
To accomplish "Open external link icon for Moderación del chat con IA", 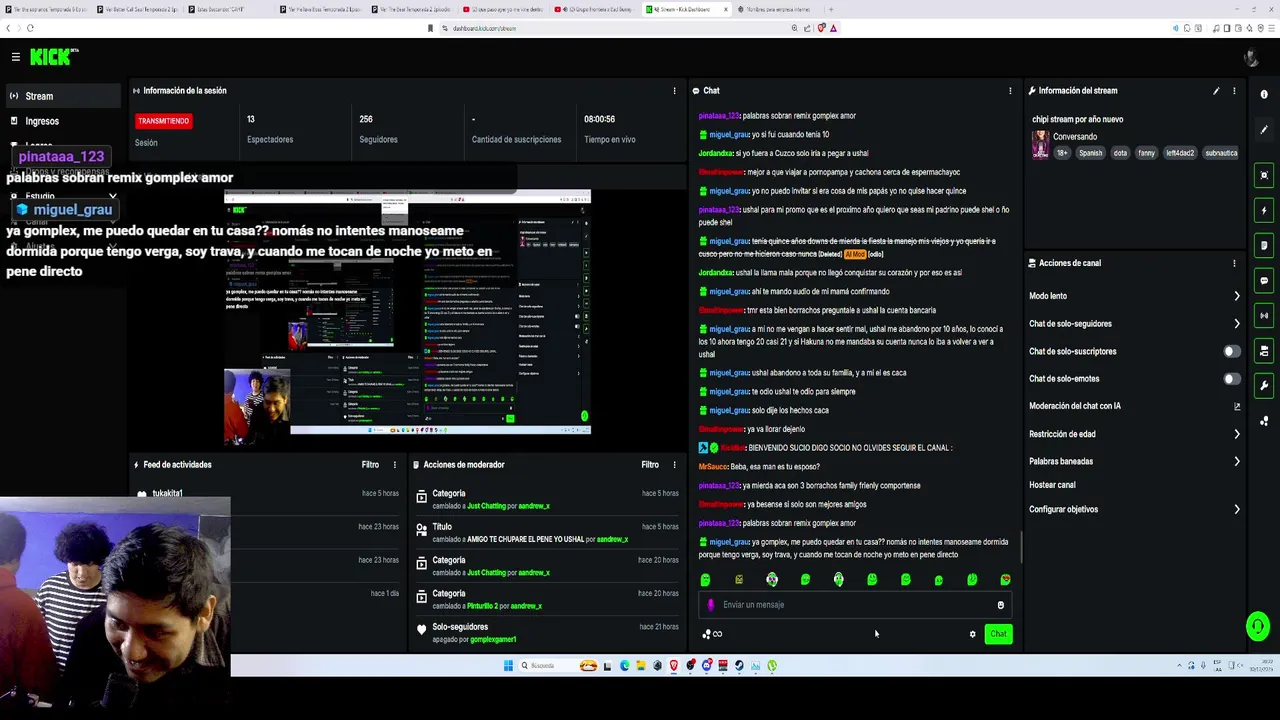I will [x=1237, y=407].
